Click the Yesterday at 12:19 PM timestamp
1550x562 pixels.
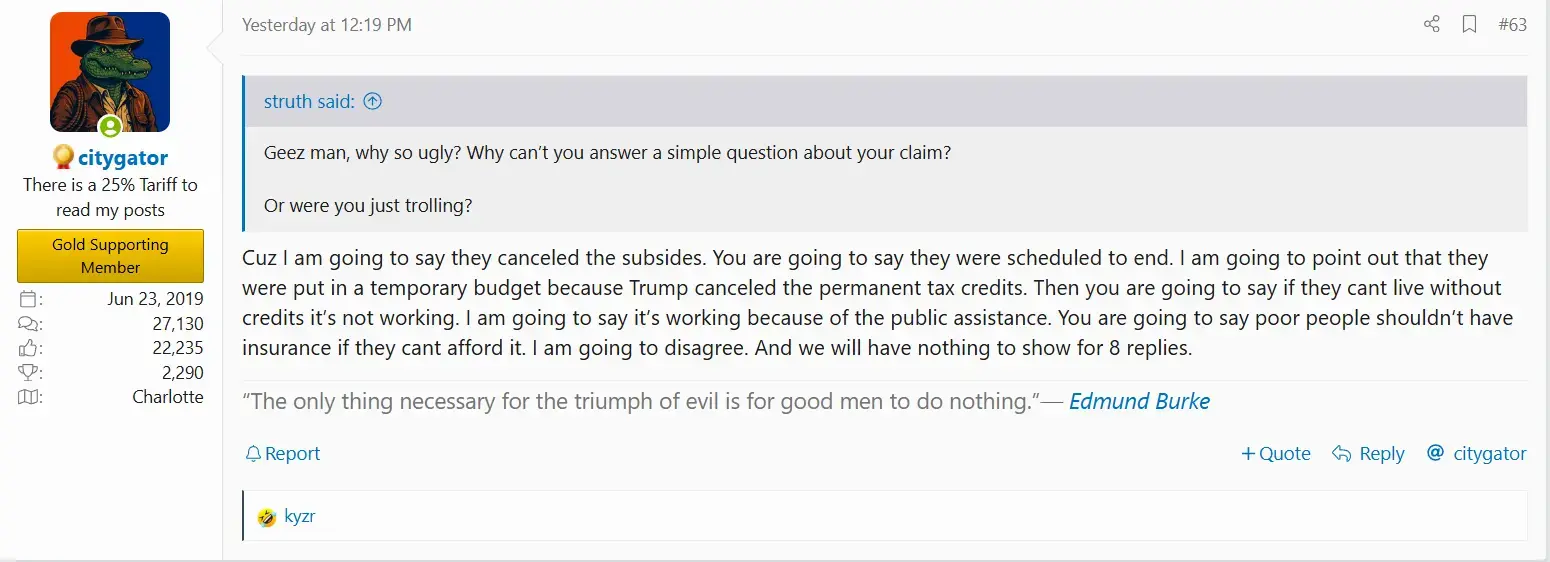327,25
